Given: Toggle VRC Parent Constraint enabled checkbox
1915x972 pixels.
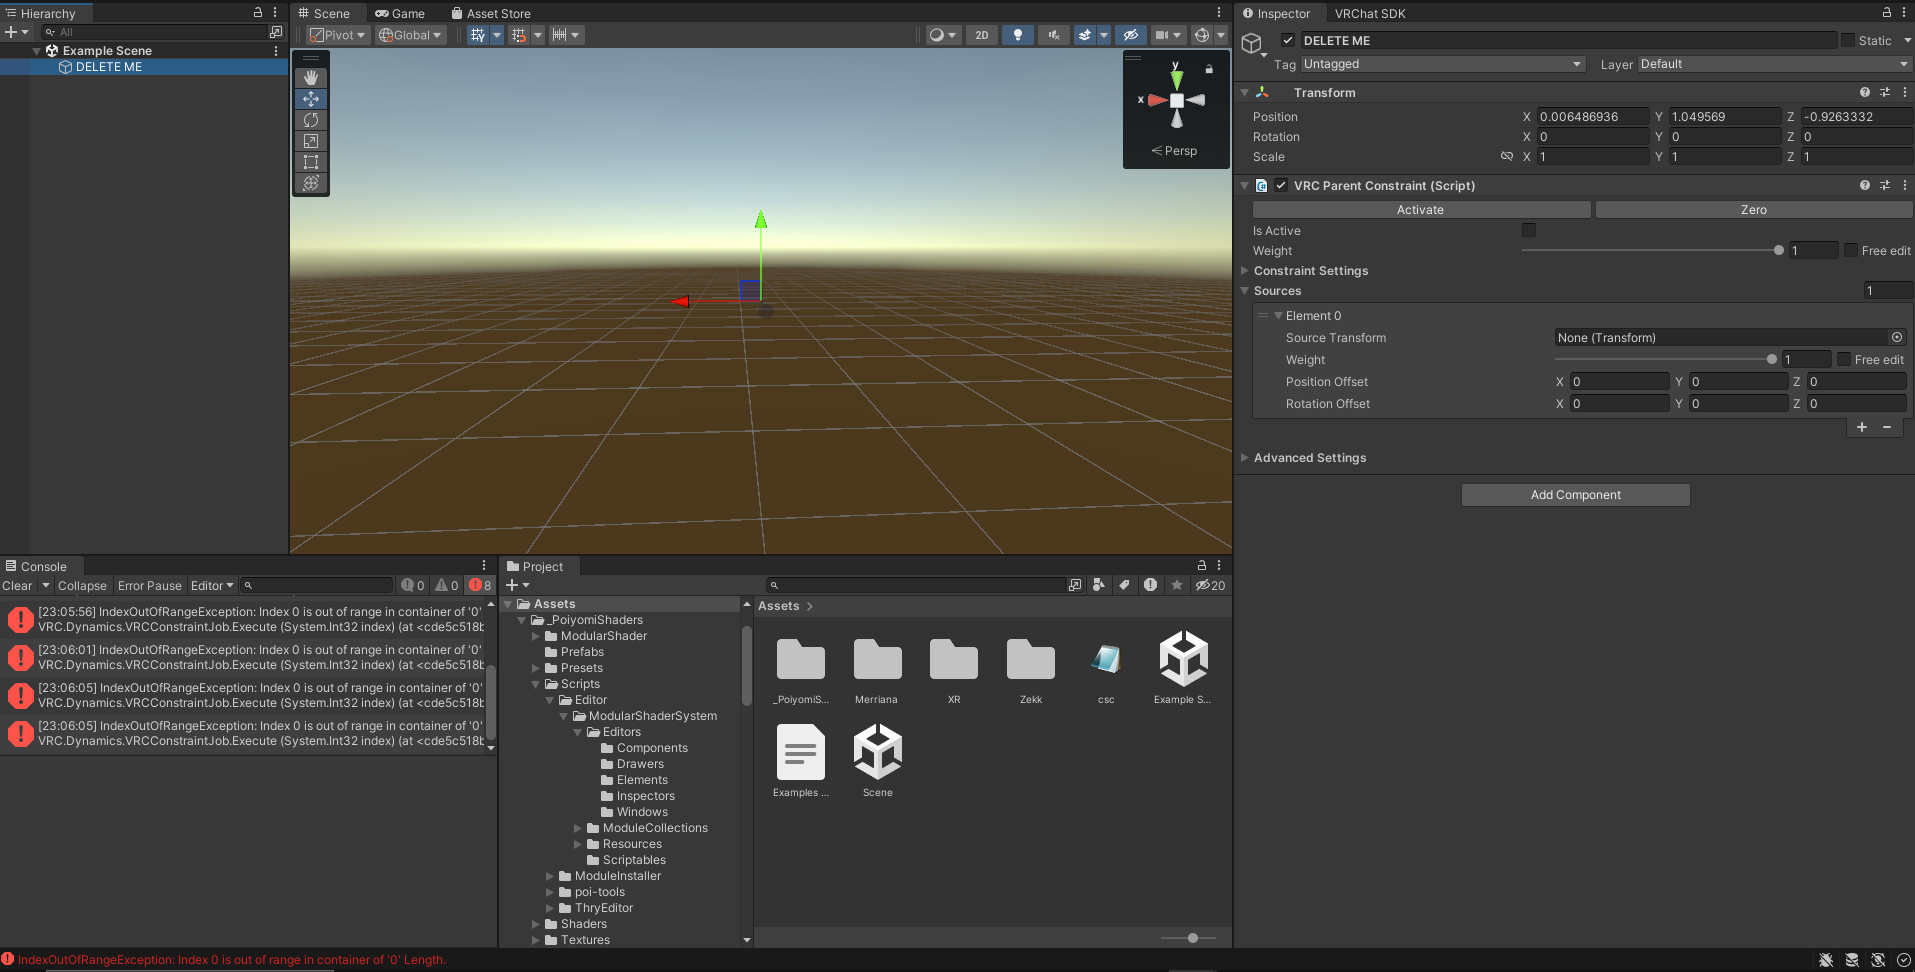Looking at the screenshot, I should (x=1281, y=185).
